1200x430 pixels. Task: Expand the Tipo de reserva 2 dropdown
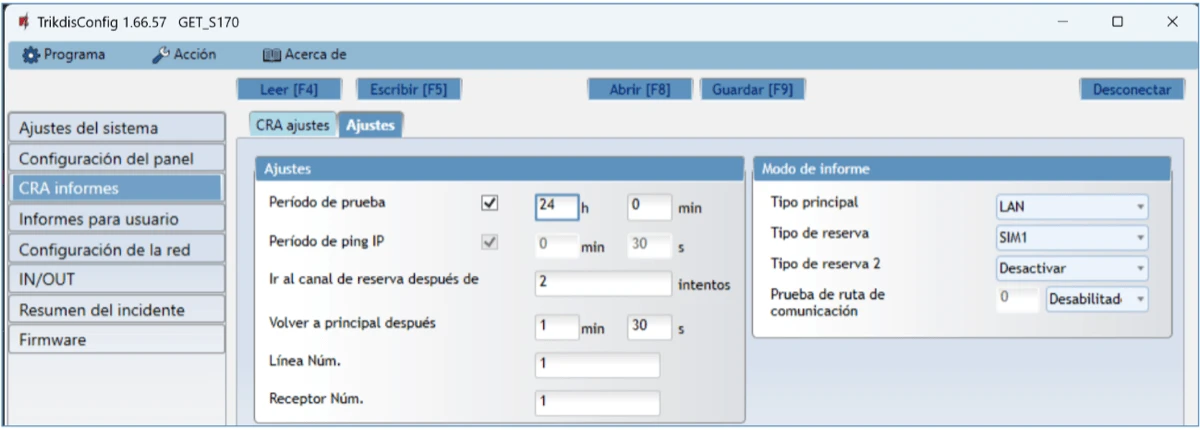coord(1072,267)
